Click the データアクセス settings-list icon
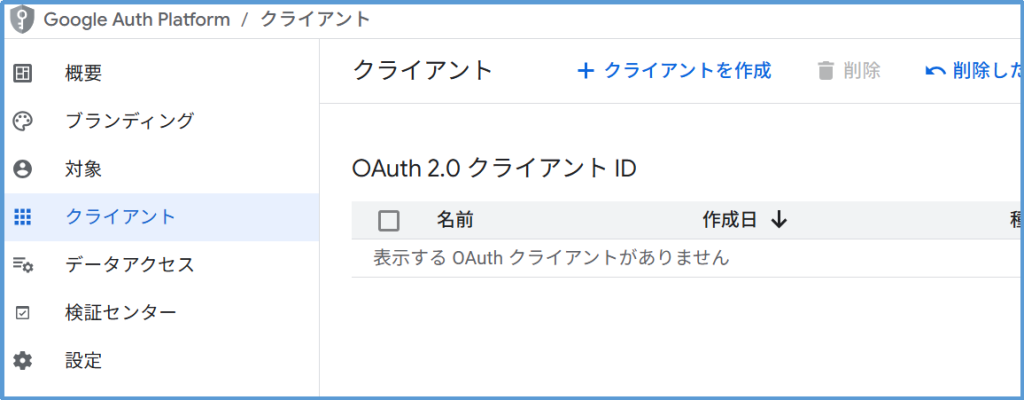 [22, 265]
